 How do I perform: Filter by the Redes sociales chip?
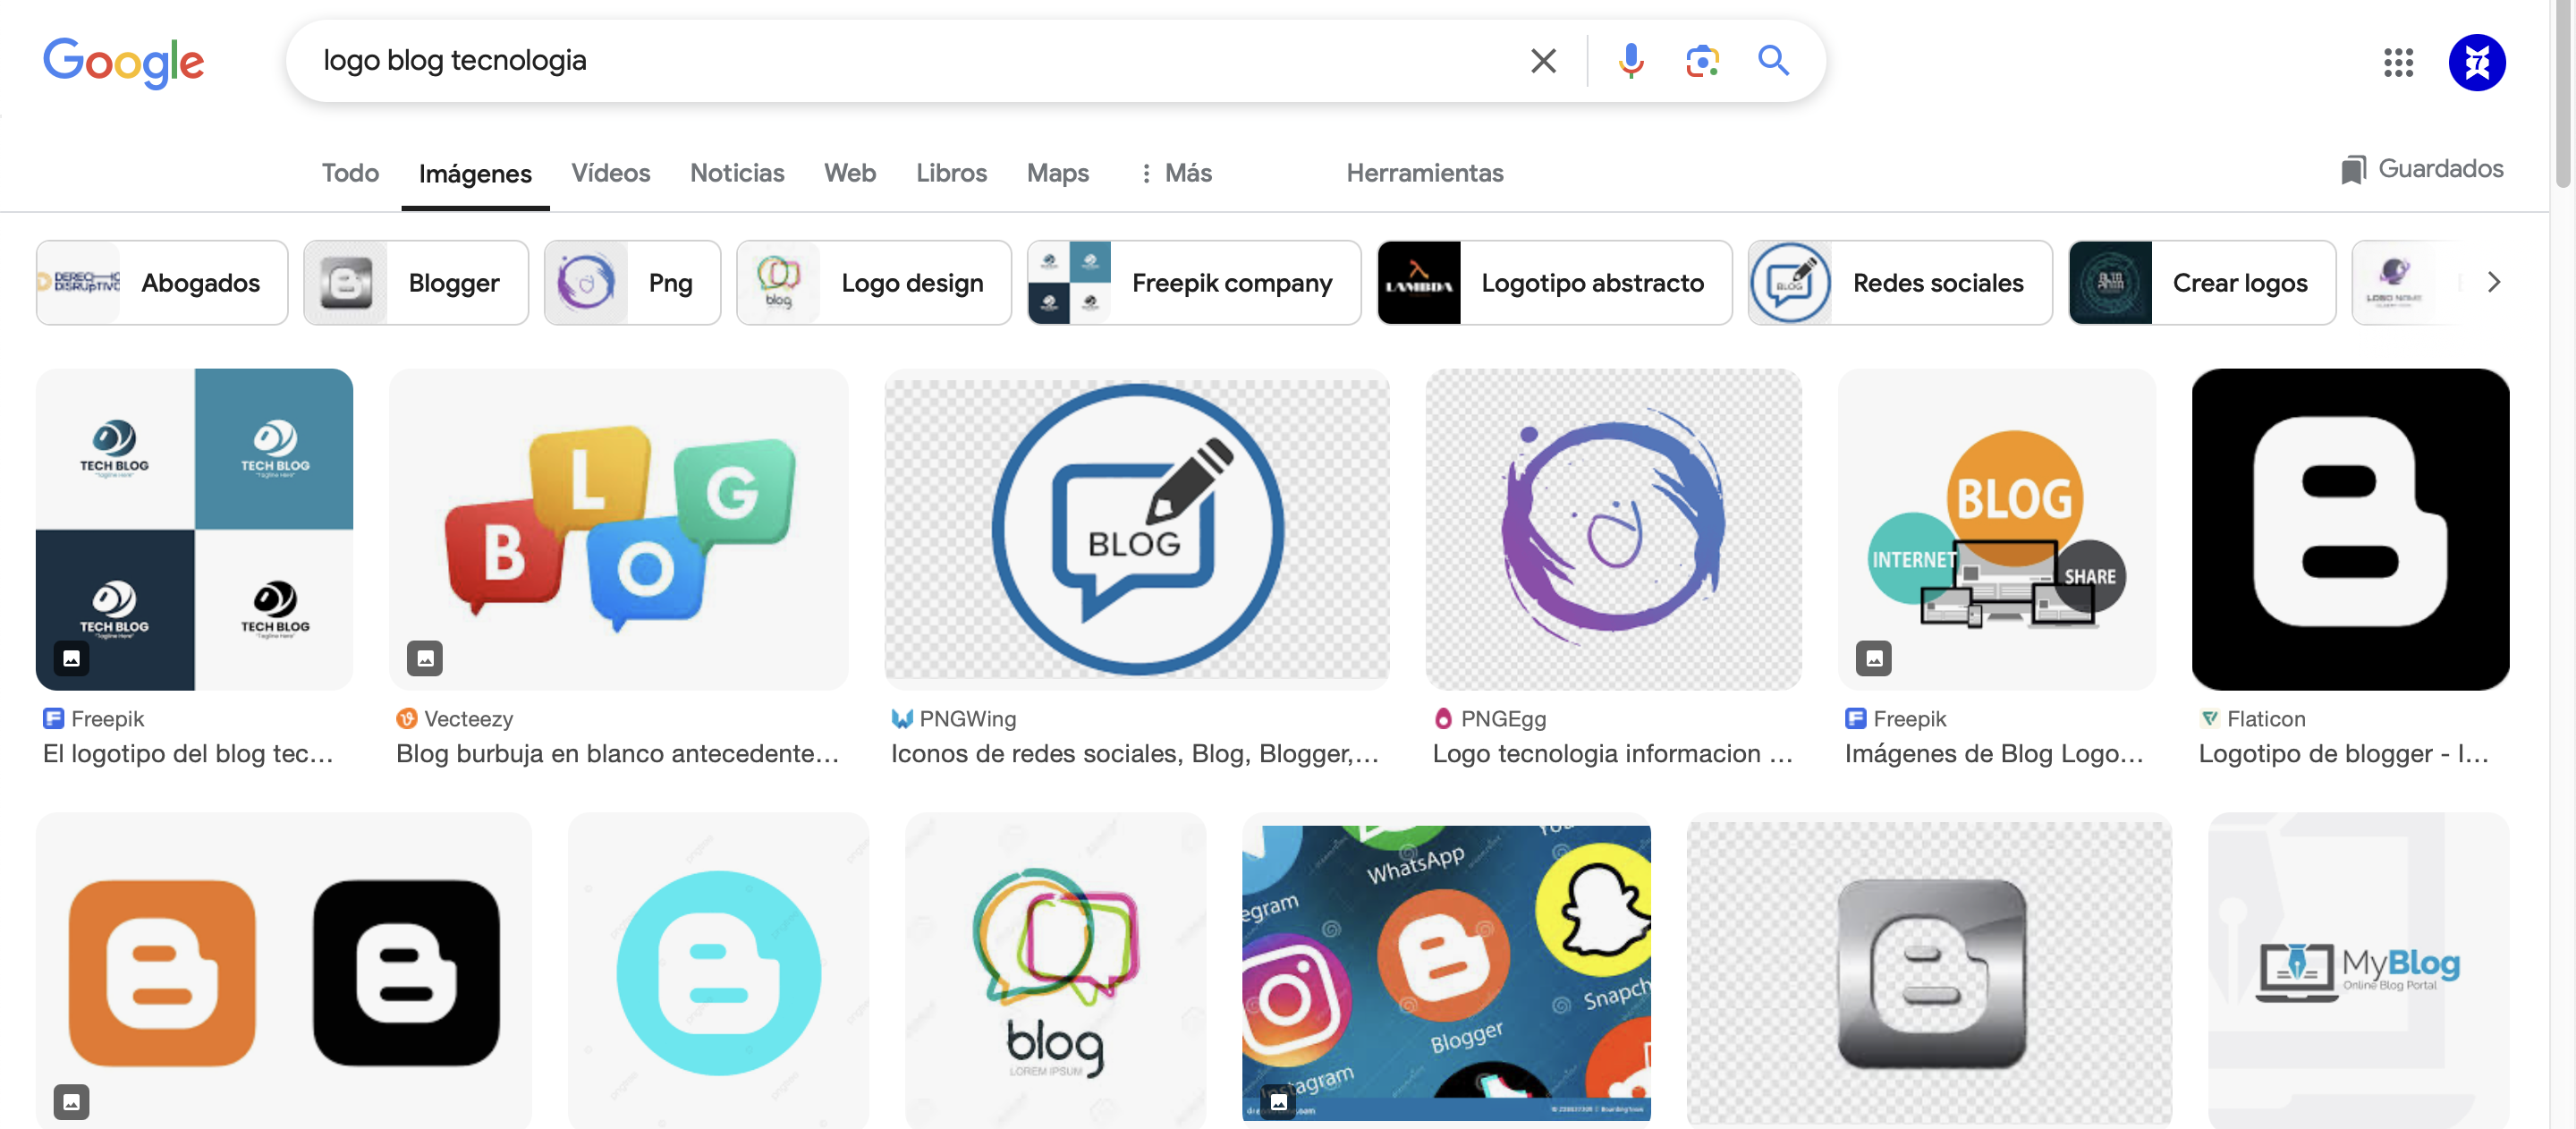(x=1900, y=283)
